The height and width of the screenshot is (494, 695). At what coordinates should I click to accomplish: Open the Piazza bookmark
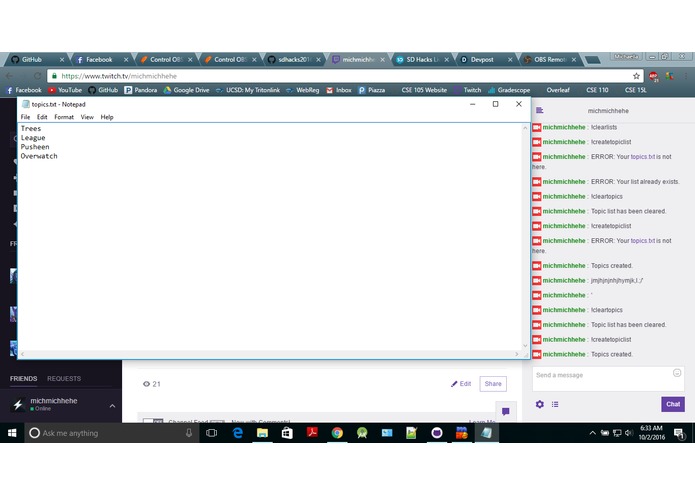tap(371, 90)
